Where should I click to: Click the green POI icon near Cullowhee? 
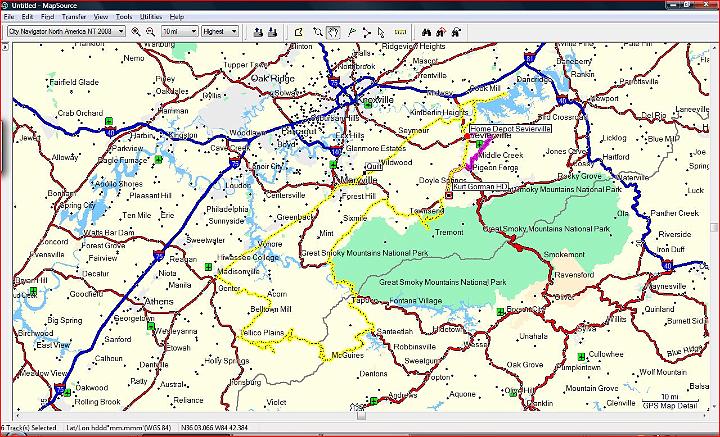(581, 357)
